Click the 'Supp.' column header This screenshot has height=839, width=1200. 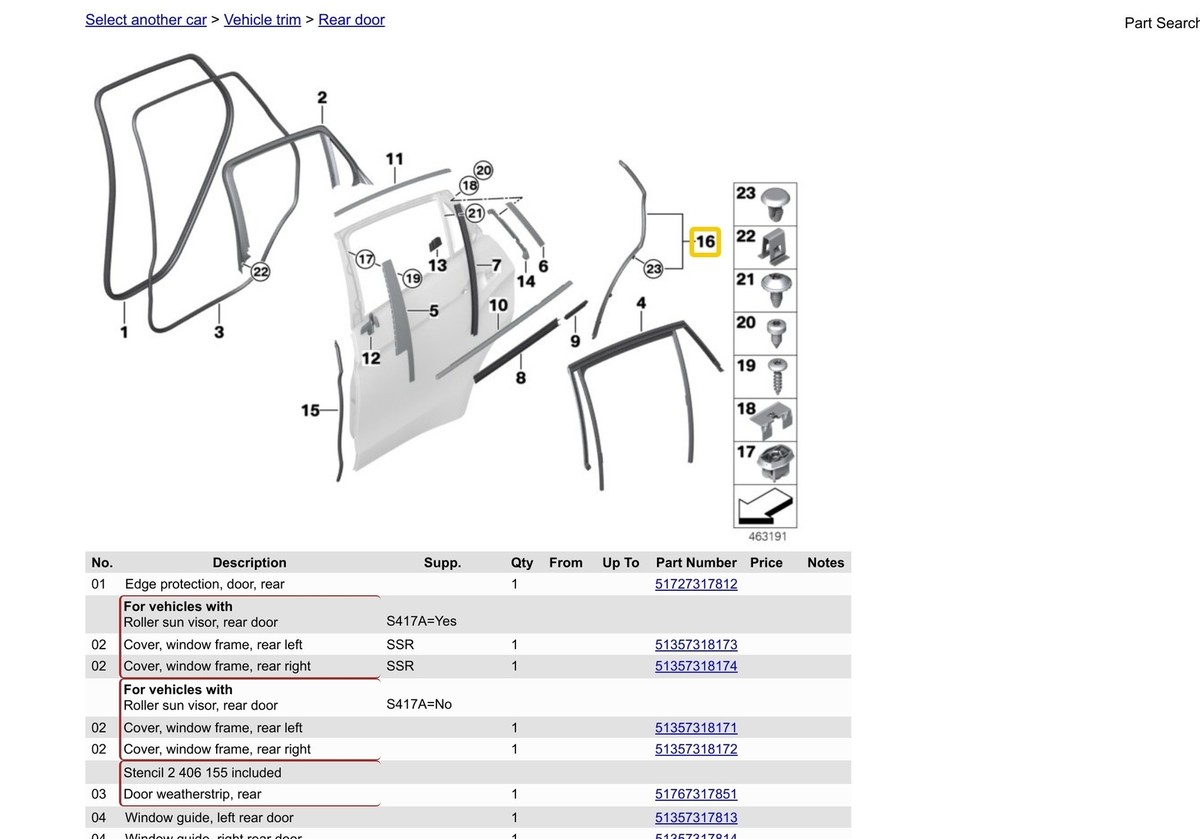click(442, 563)
